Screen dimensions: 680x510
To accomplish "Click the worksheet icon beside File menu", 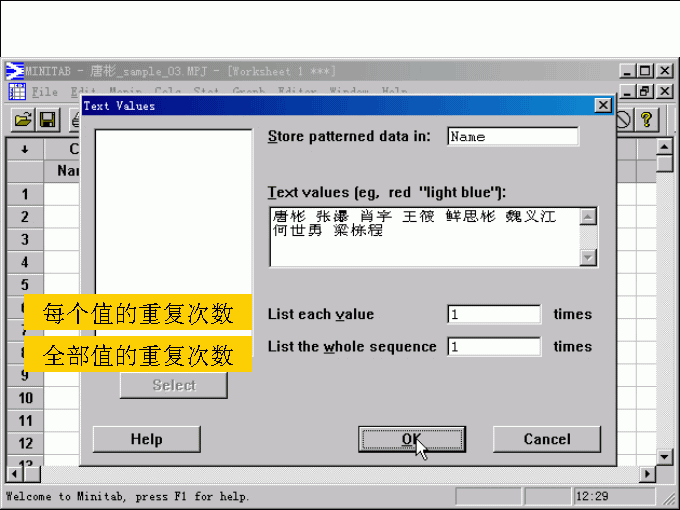I will point(17,92).
